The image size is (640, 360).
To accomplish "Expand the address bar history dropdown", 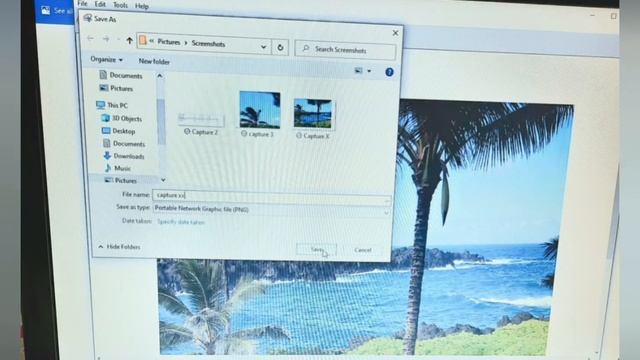I will 264,47.
